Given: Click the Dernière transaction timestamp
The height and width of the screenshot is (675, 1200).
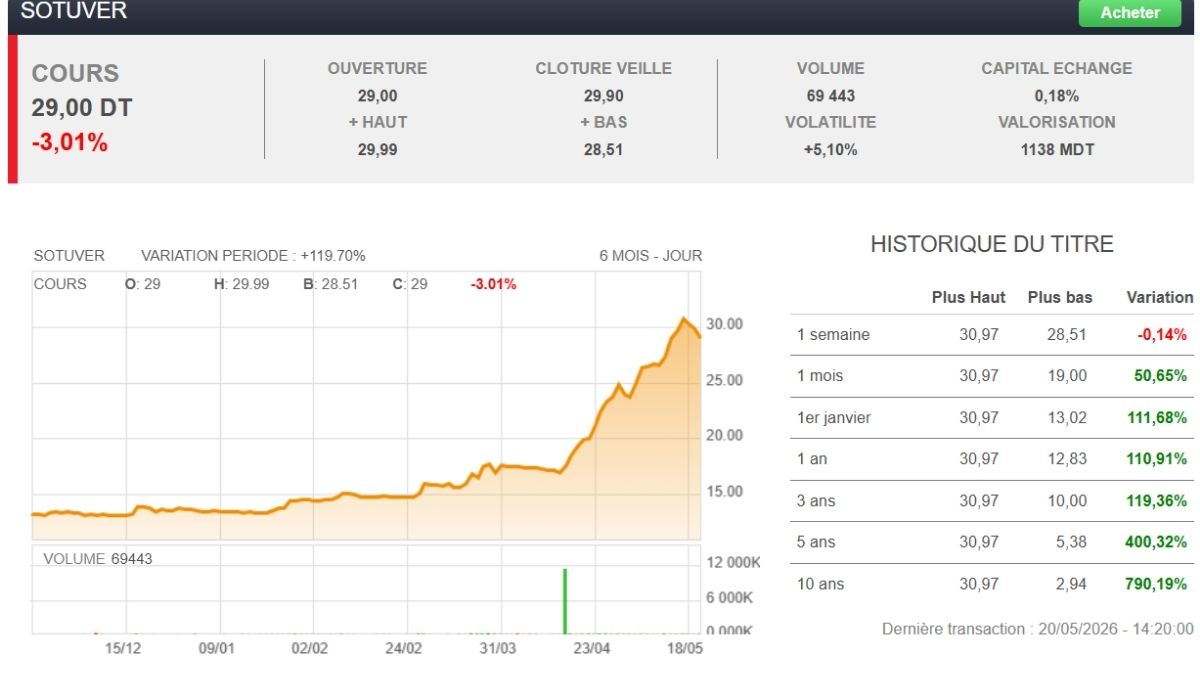Looking at the screenshot, I should (1037, 629).
